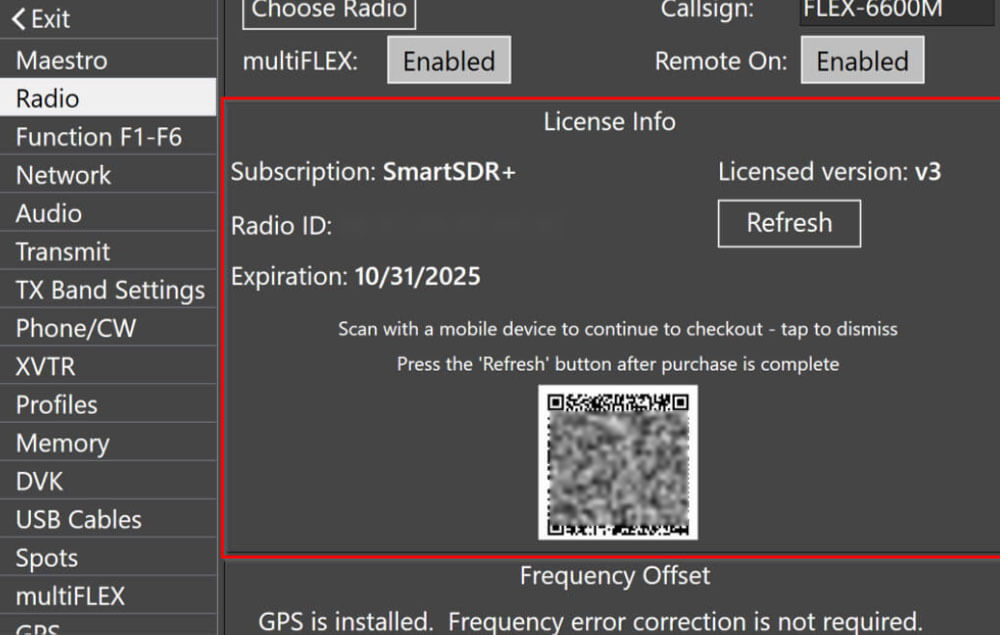1000x635 pixels.
Task: Open the Spots settings page
Action: (x=47, y=557)
